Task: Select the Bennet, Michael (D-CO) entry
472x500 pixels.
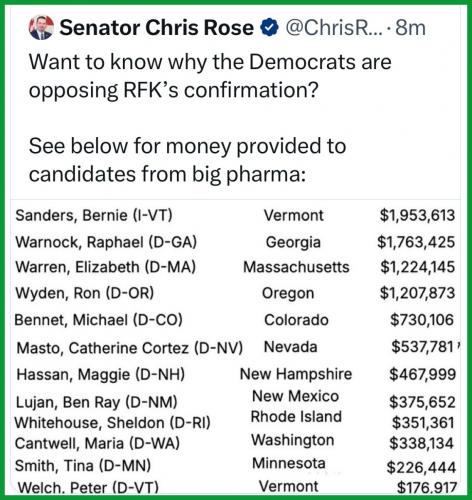Action: [99, 320]
